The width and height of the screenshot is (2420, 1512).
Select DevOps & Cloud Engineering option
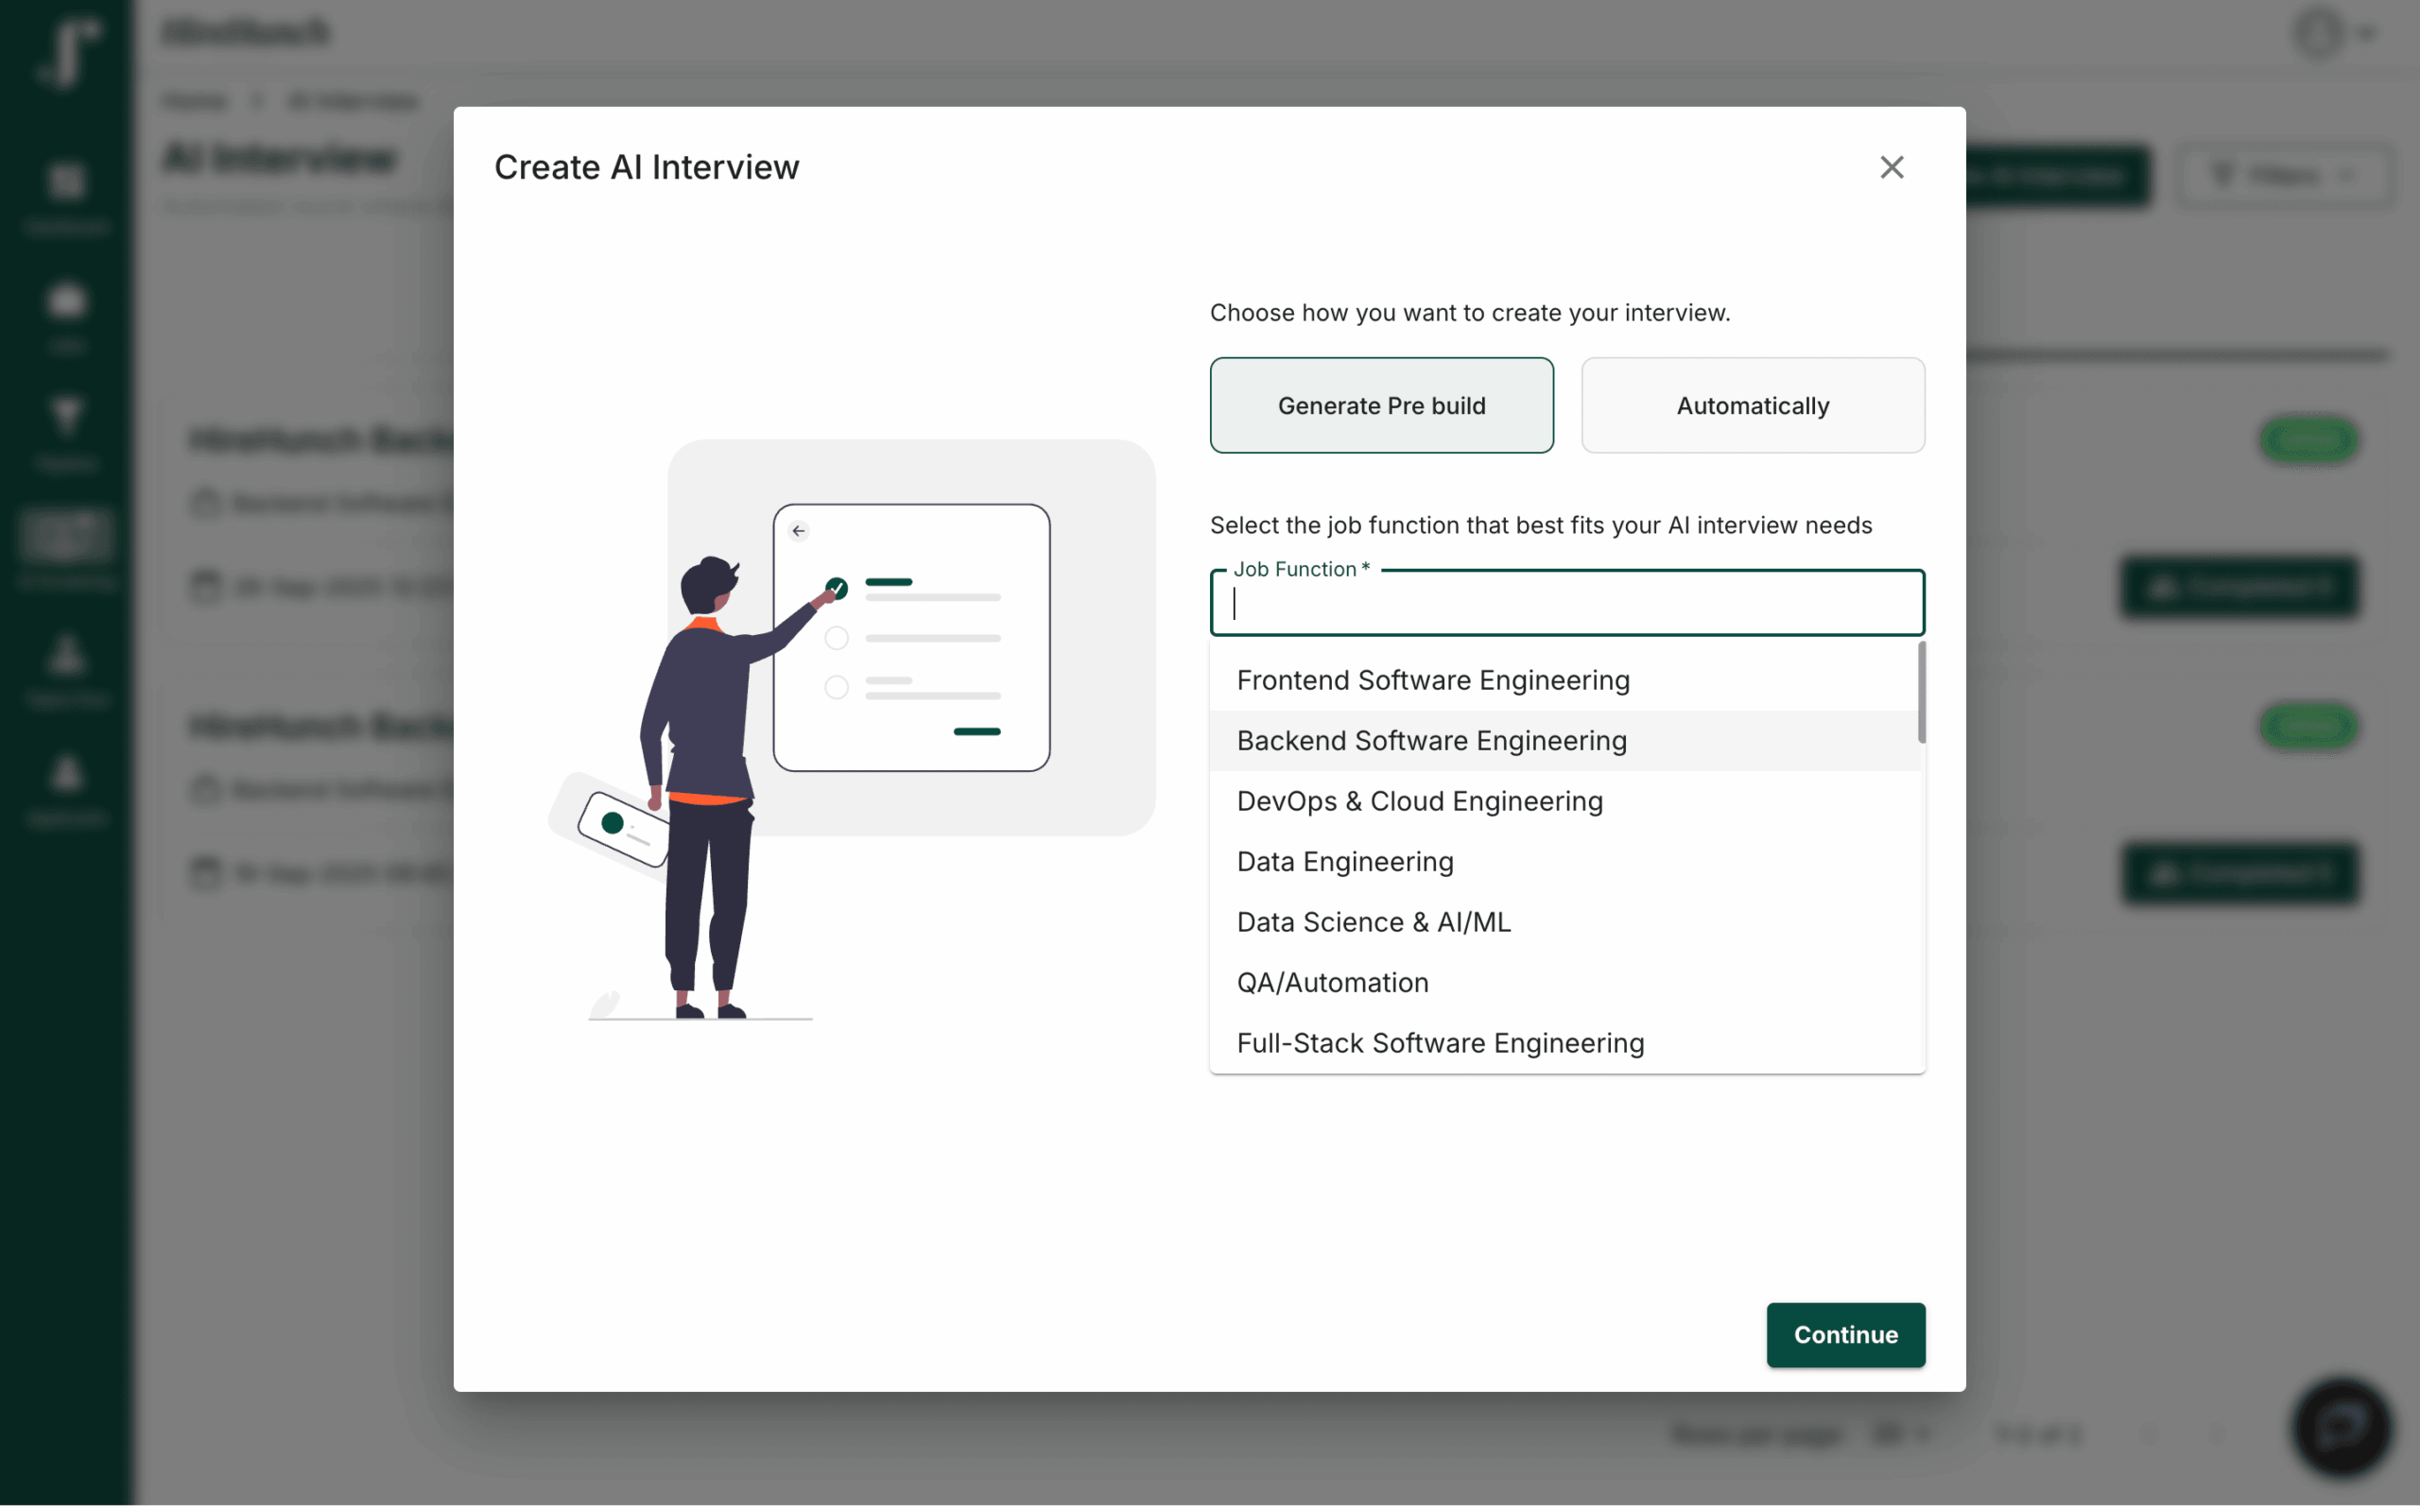pos(1419,801)
